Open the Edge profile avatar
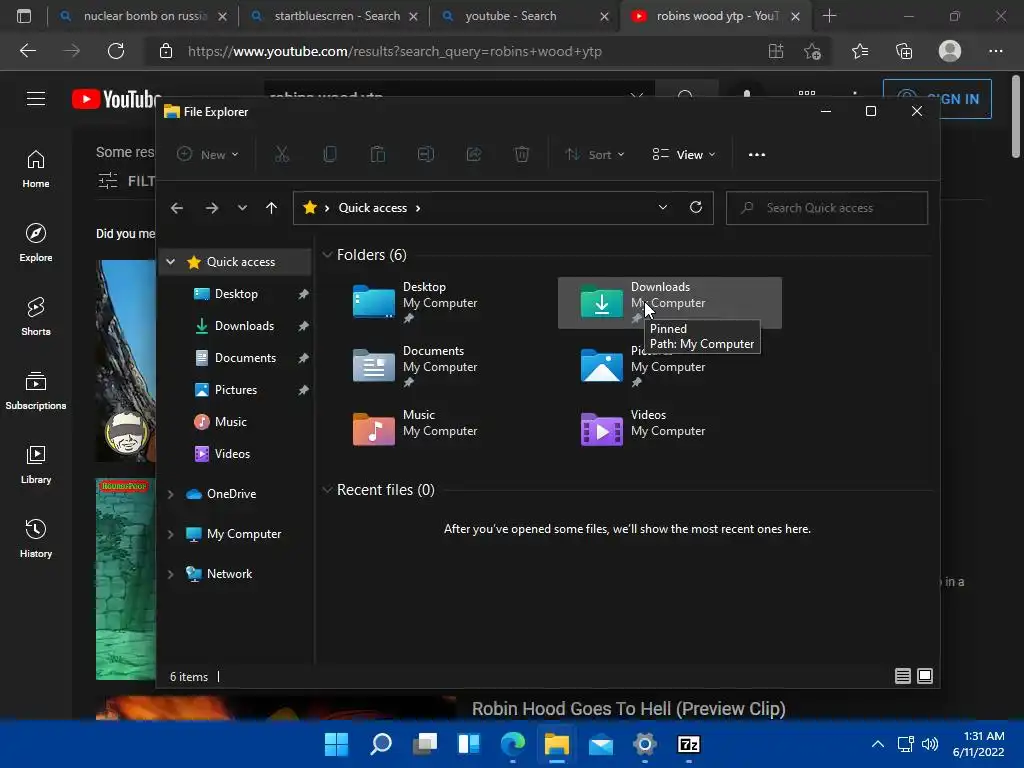Viewport: 1024px width, 768px height. click(x=950, y=51)
